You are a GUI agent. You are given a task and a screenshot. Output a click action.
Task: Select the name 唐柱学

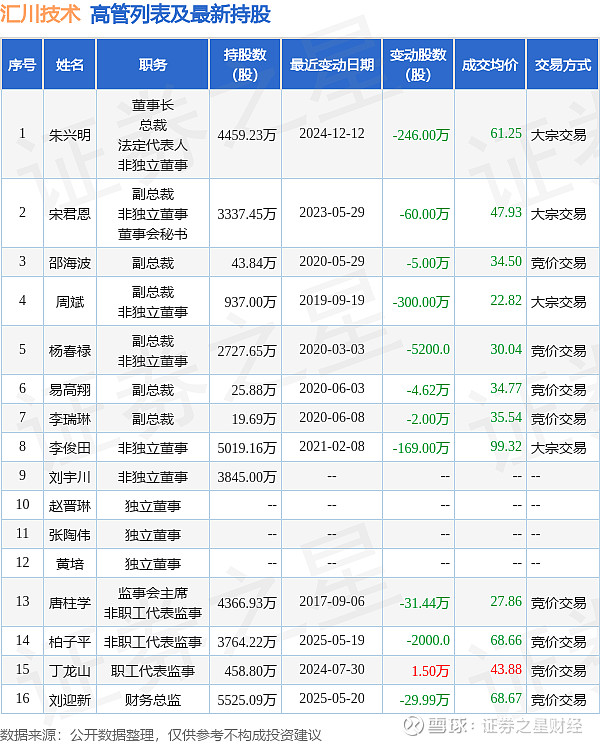(70, 603)
